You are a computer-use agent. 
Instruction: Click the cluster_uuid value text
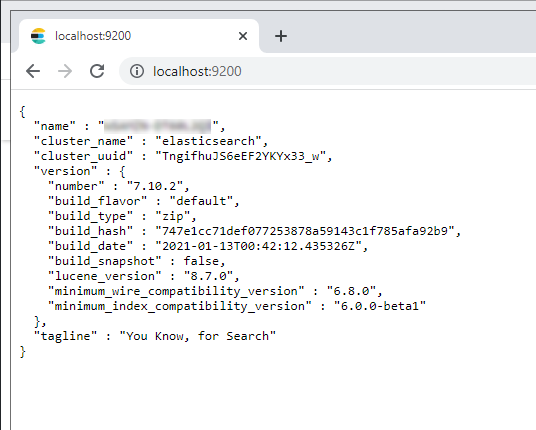point(244,156)
